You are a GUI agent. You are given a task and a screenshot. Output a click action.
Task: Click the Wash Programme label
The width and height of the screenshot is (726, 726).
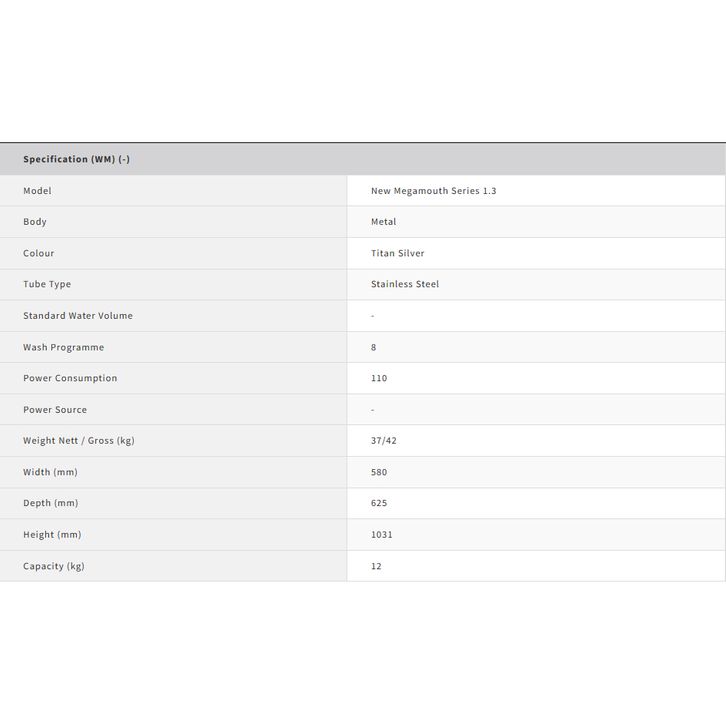64,348
